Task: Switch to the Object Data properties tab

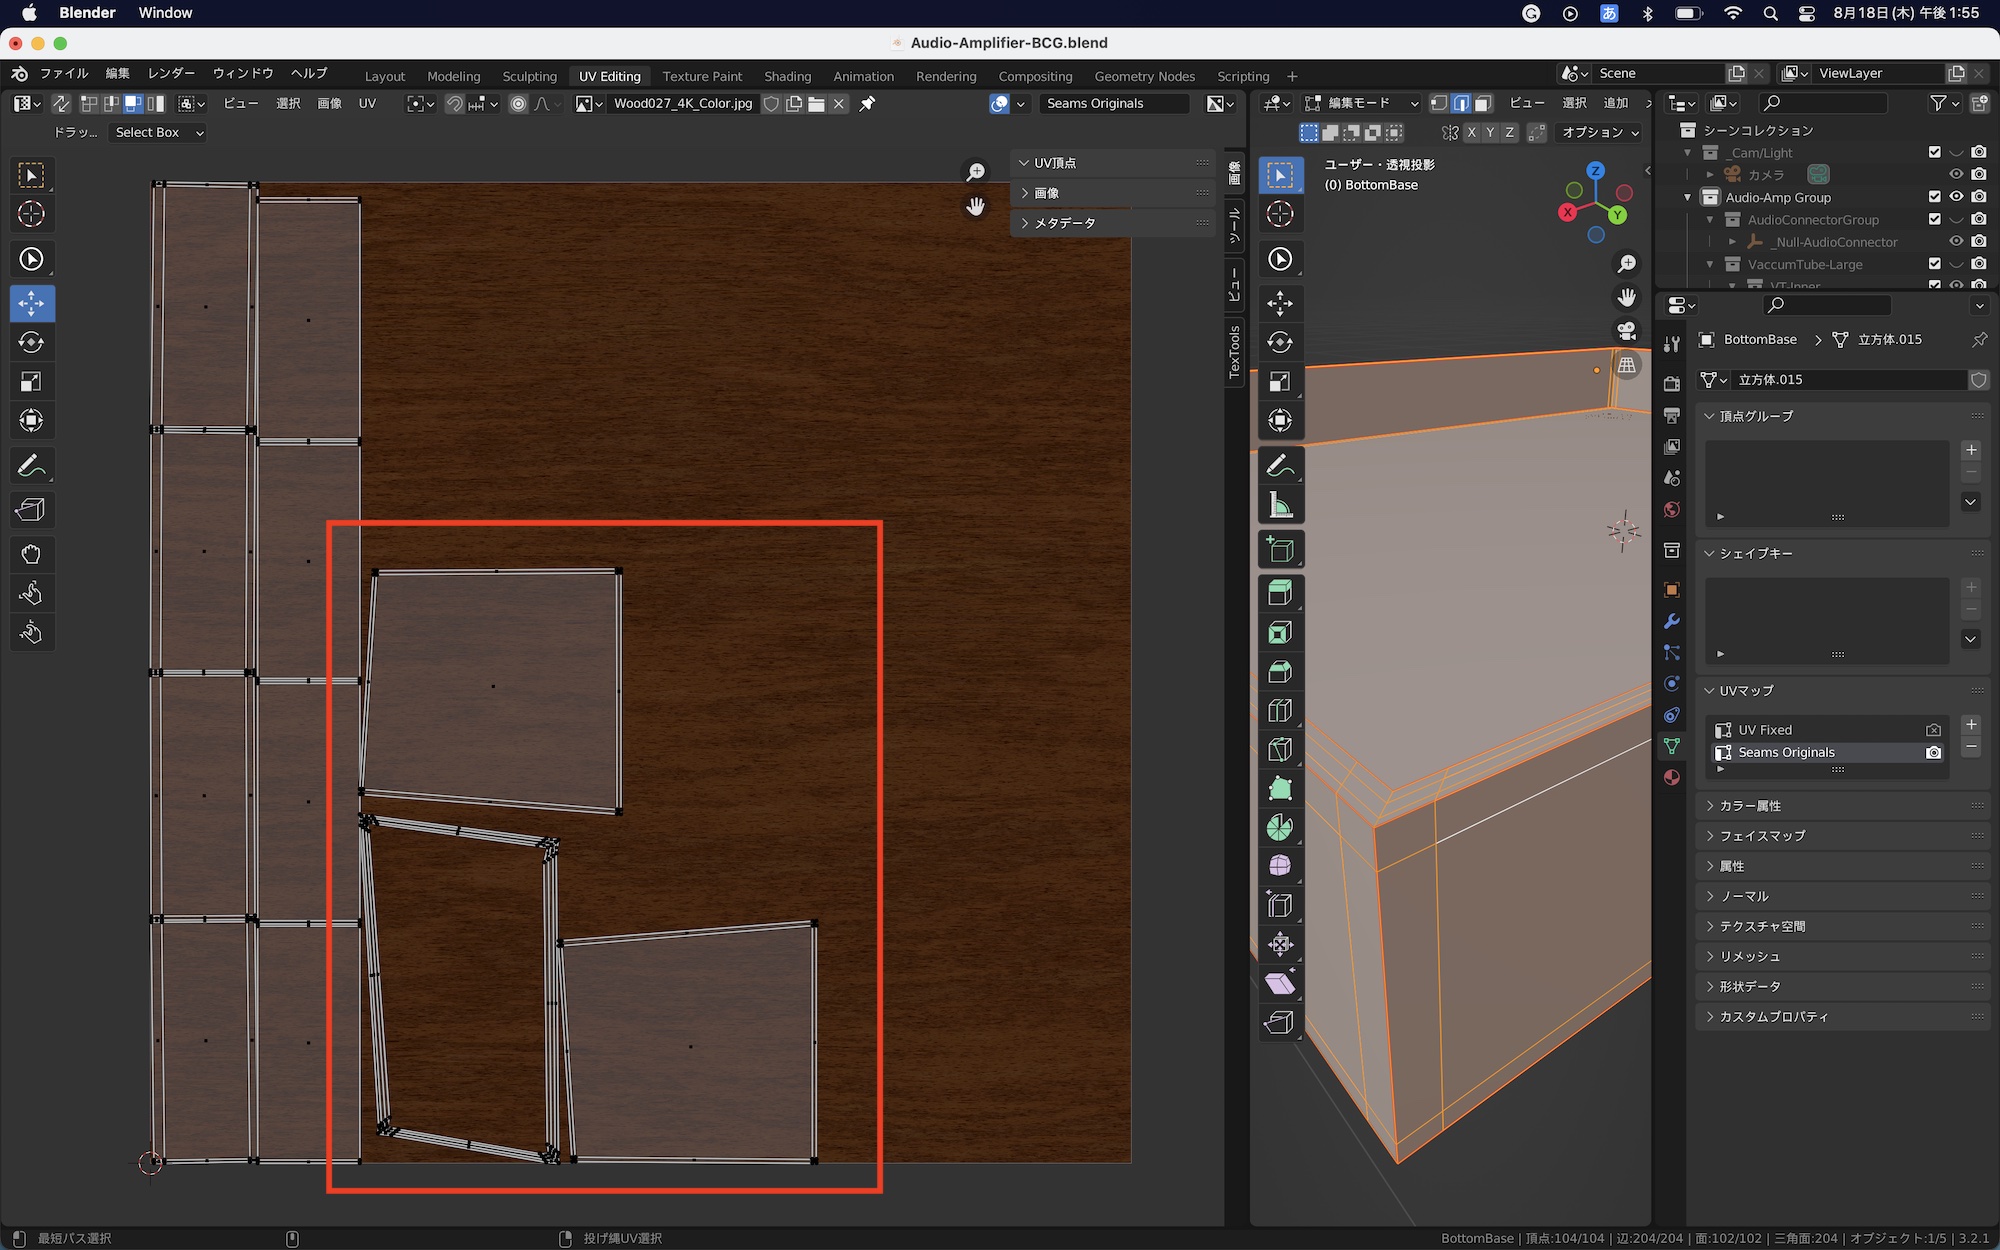Action: (1672, 745)
